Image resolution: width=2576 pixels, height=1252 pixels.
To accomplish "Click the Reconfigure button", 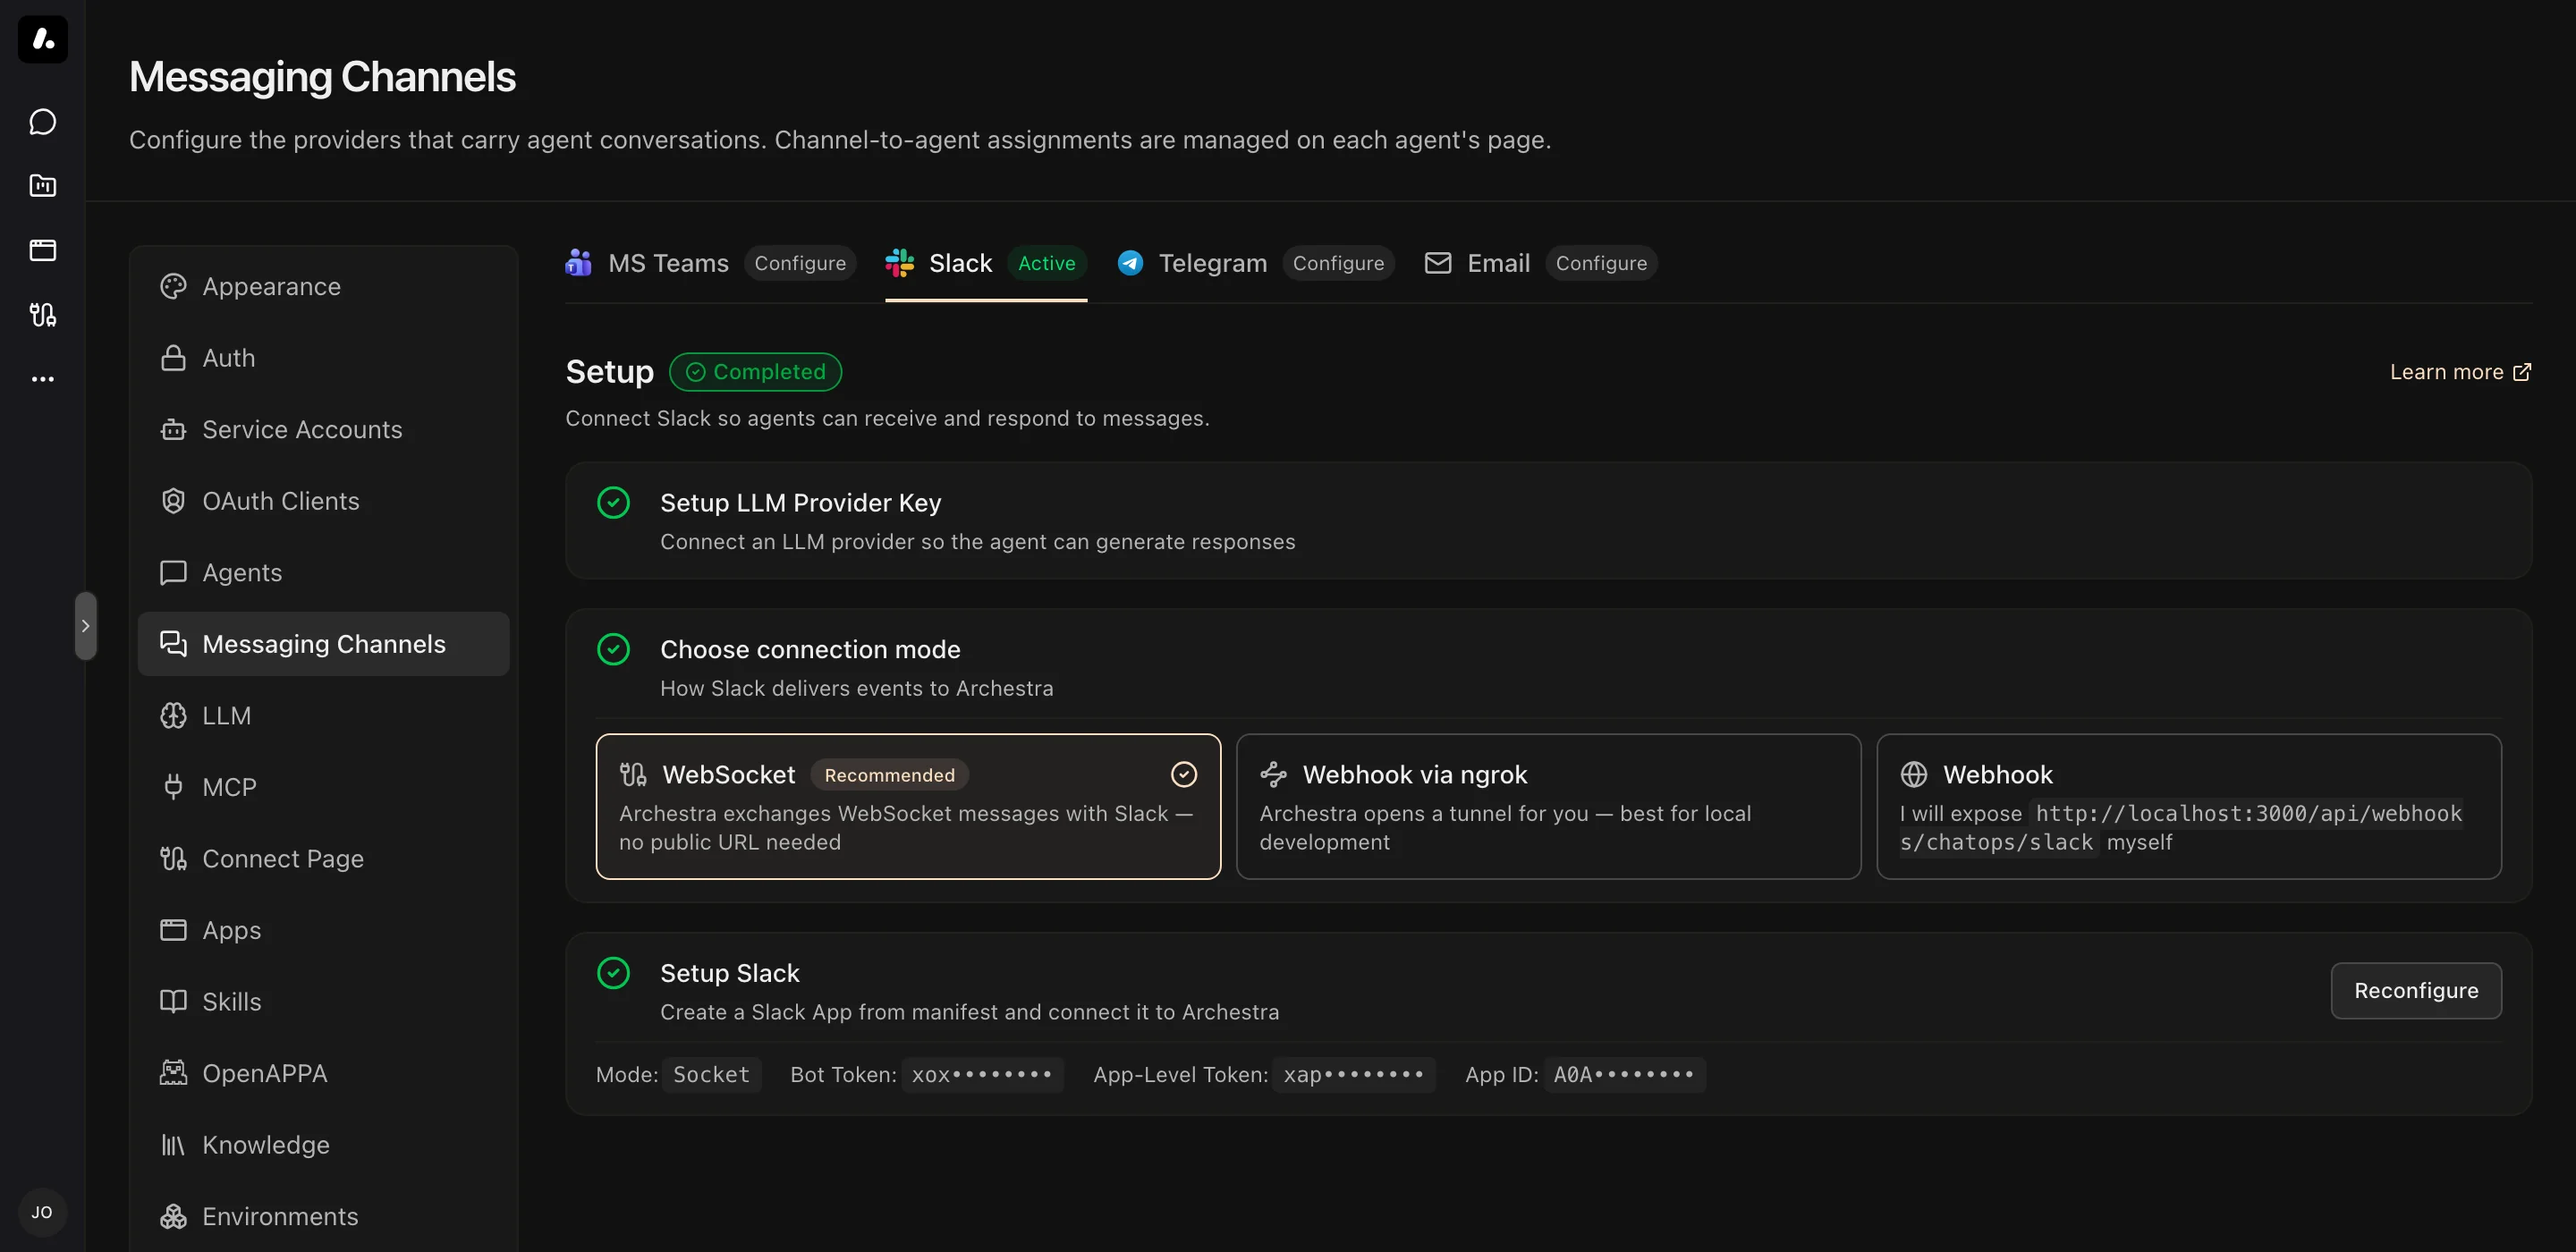I will [2416, 991].
